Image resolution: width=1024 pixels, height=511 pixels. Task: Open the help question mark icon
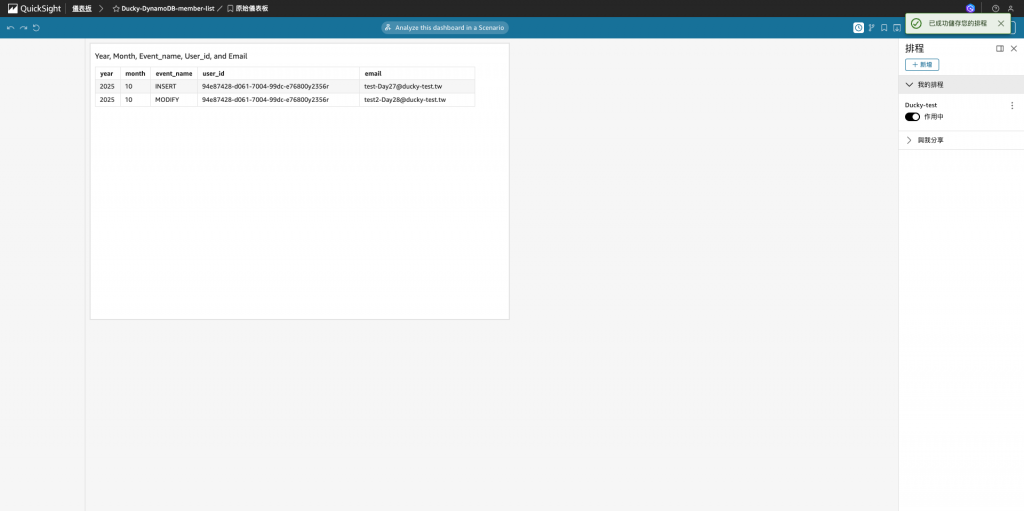pyautogui.click(x=995, y=8)
